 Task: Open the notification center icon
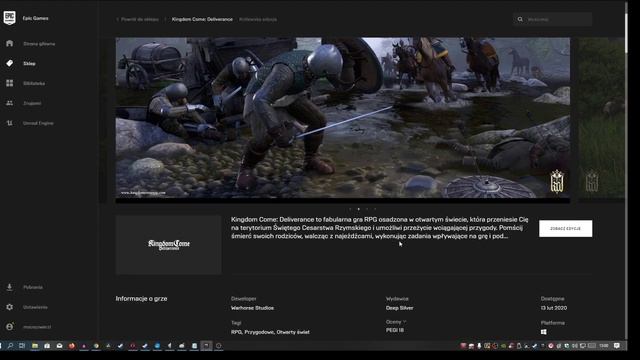coord(617,346)
